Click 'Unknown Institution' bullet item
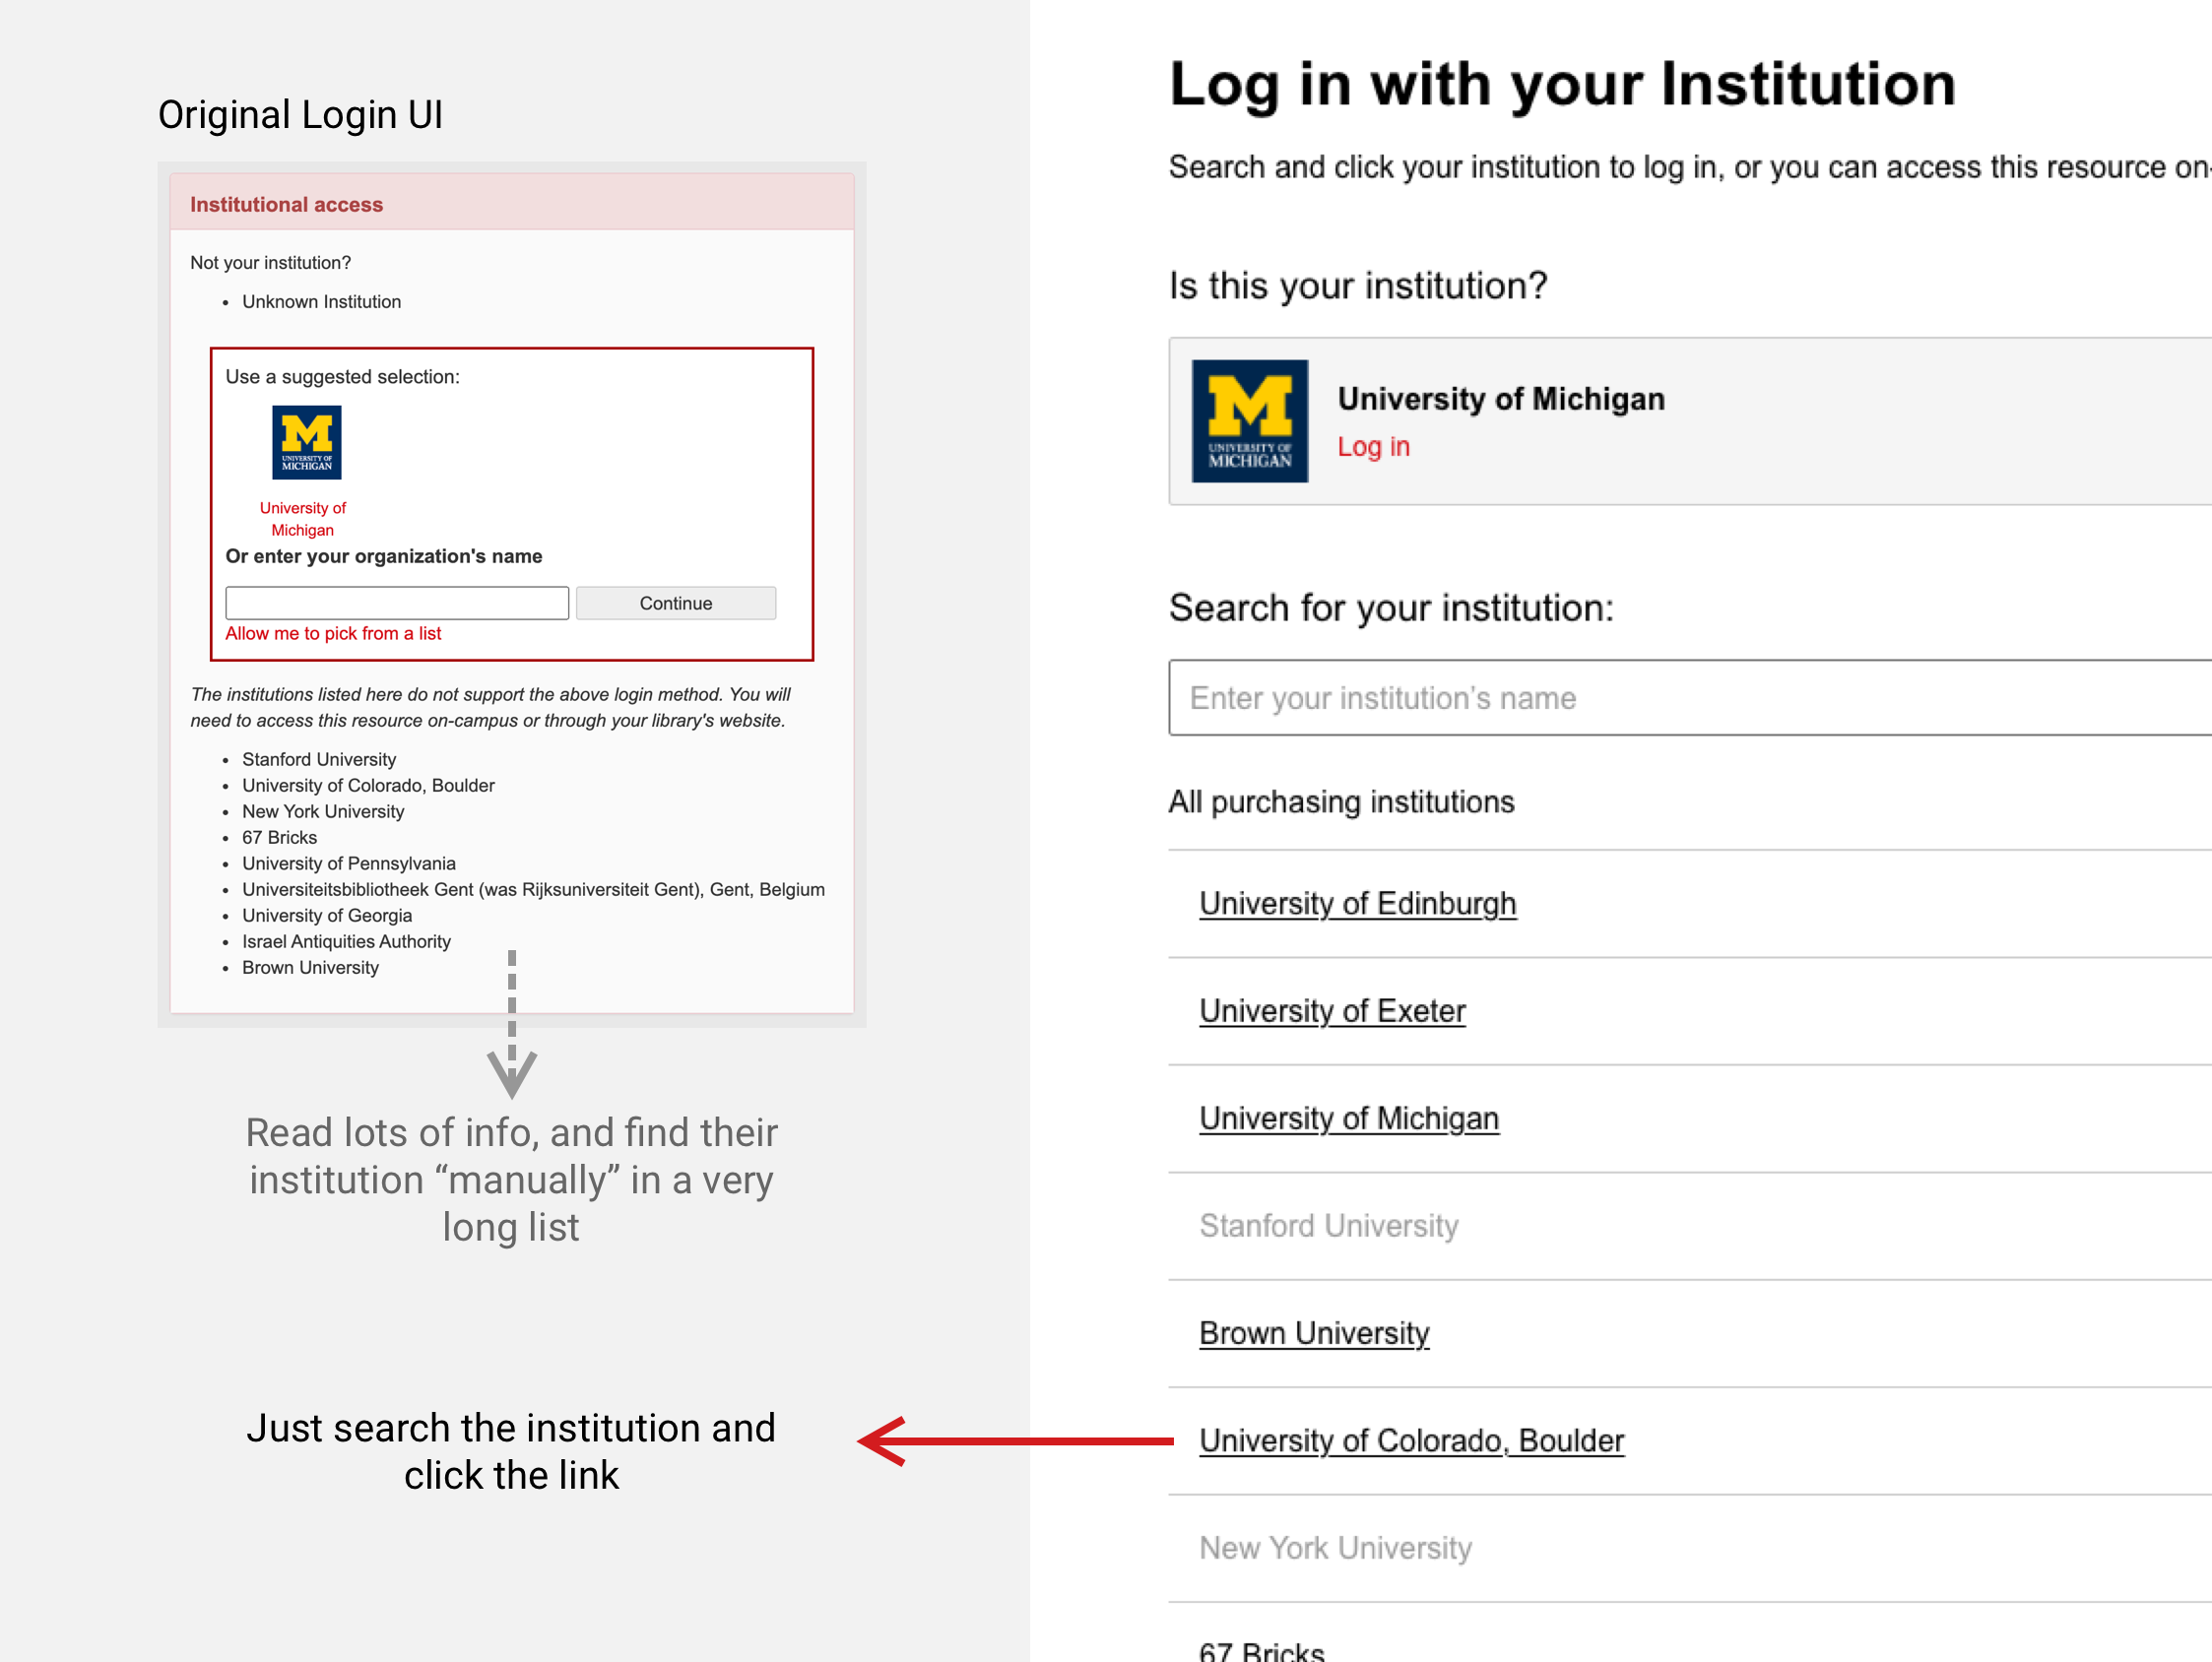Screen dimensions: 2212x1662 (321, 301)
